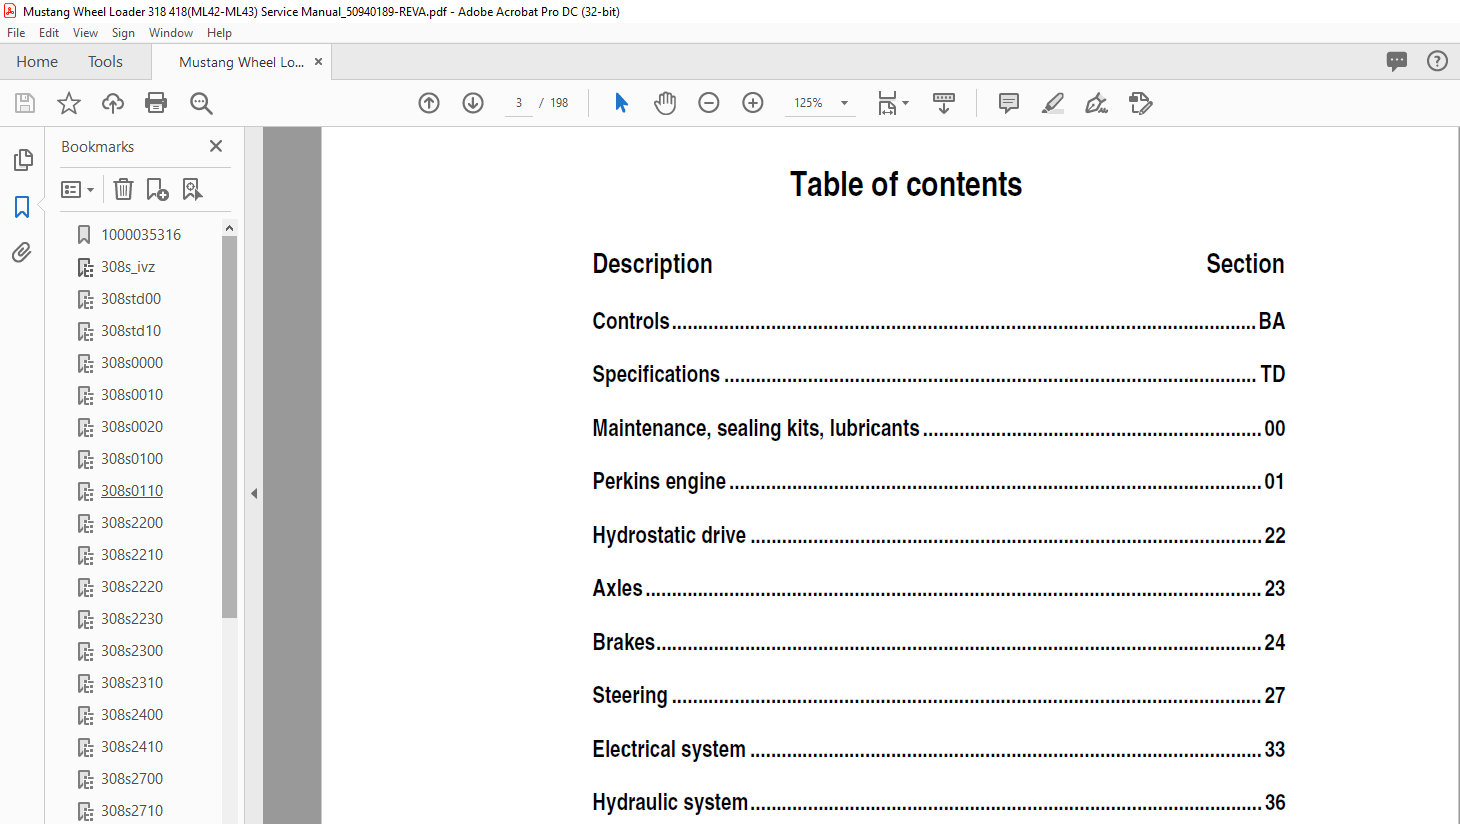Click the Perkins engine contents entry
The height and width of the screenshot is (824, 1460).
click(x=938, y=482)
